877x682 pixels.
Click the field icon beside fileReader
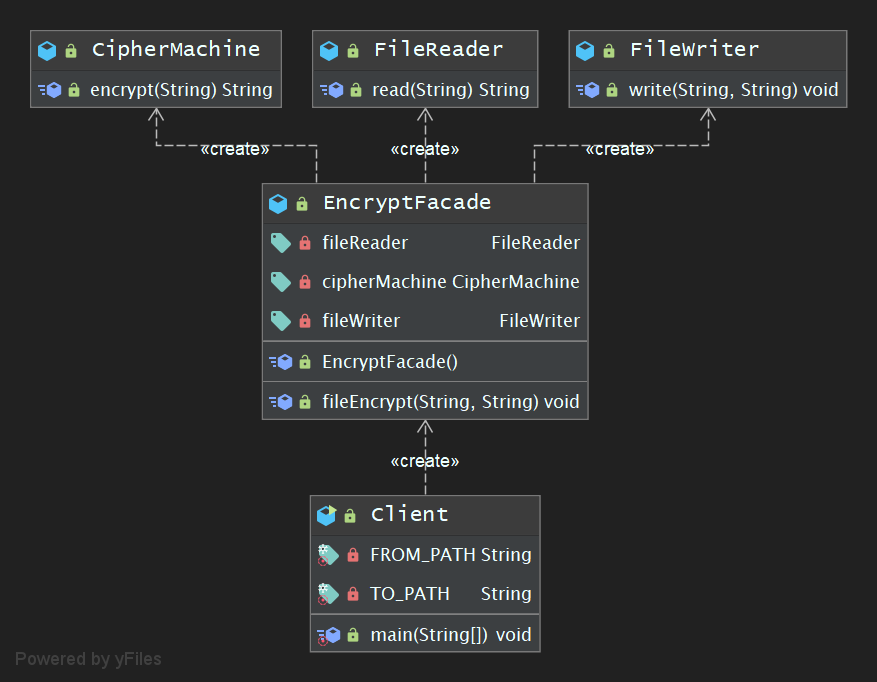click(x=280, y=243)
